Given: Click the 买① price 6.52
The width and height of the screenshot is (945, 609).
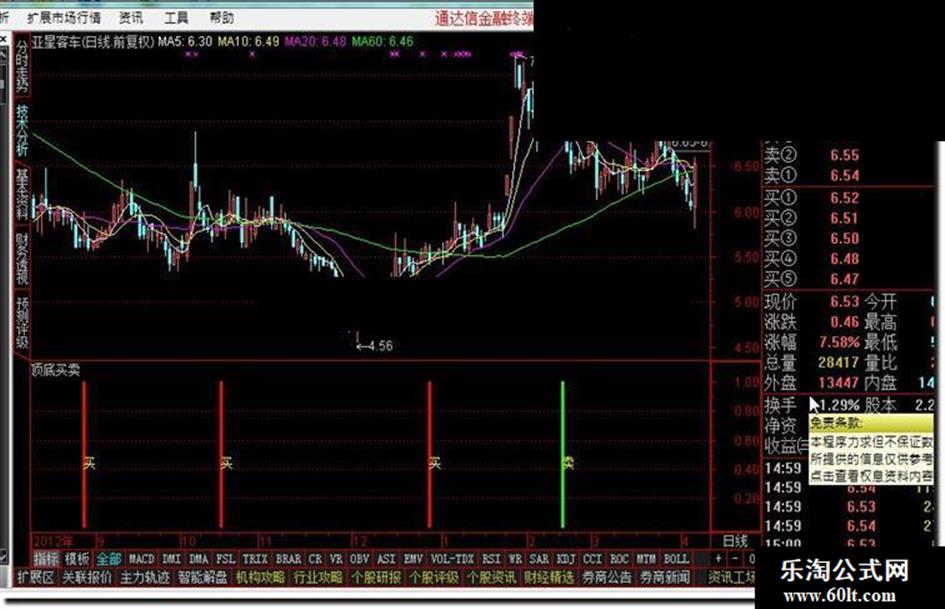Looking at the screenshot, I should click(844, 198).
